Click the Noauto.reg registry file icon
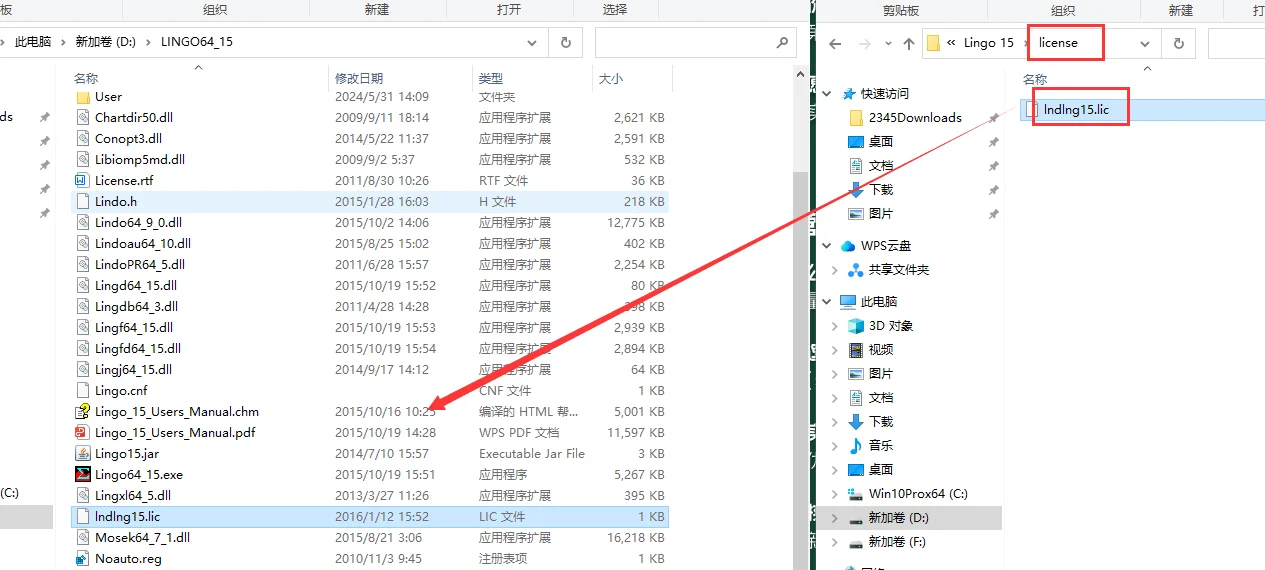 pyautogui.click(x=83, y=559)
